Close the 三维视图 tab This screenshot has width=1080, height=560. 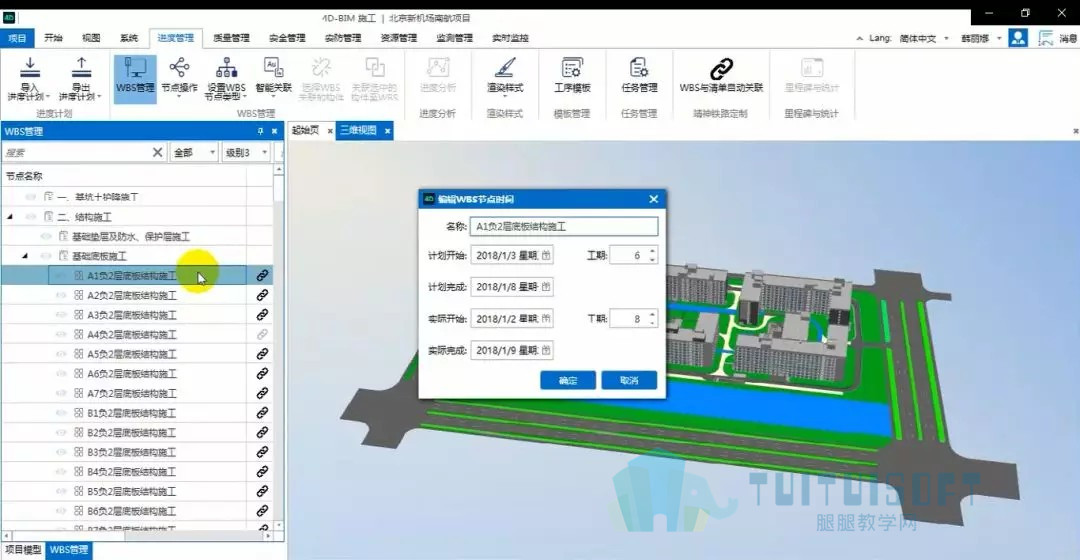[x=387, y=131]
